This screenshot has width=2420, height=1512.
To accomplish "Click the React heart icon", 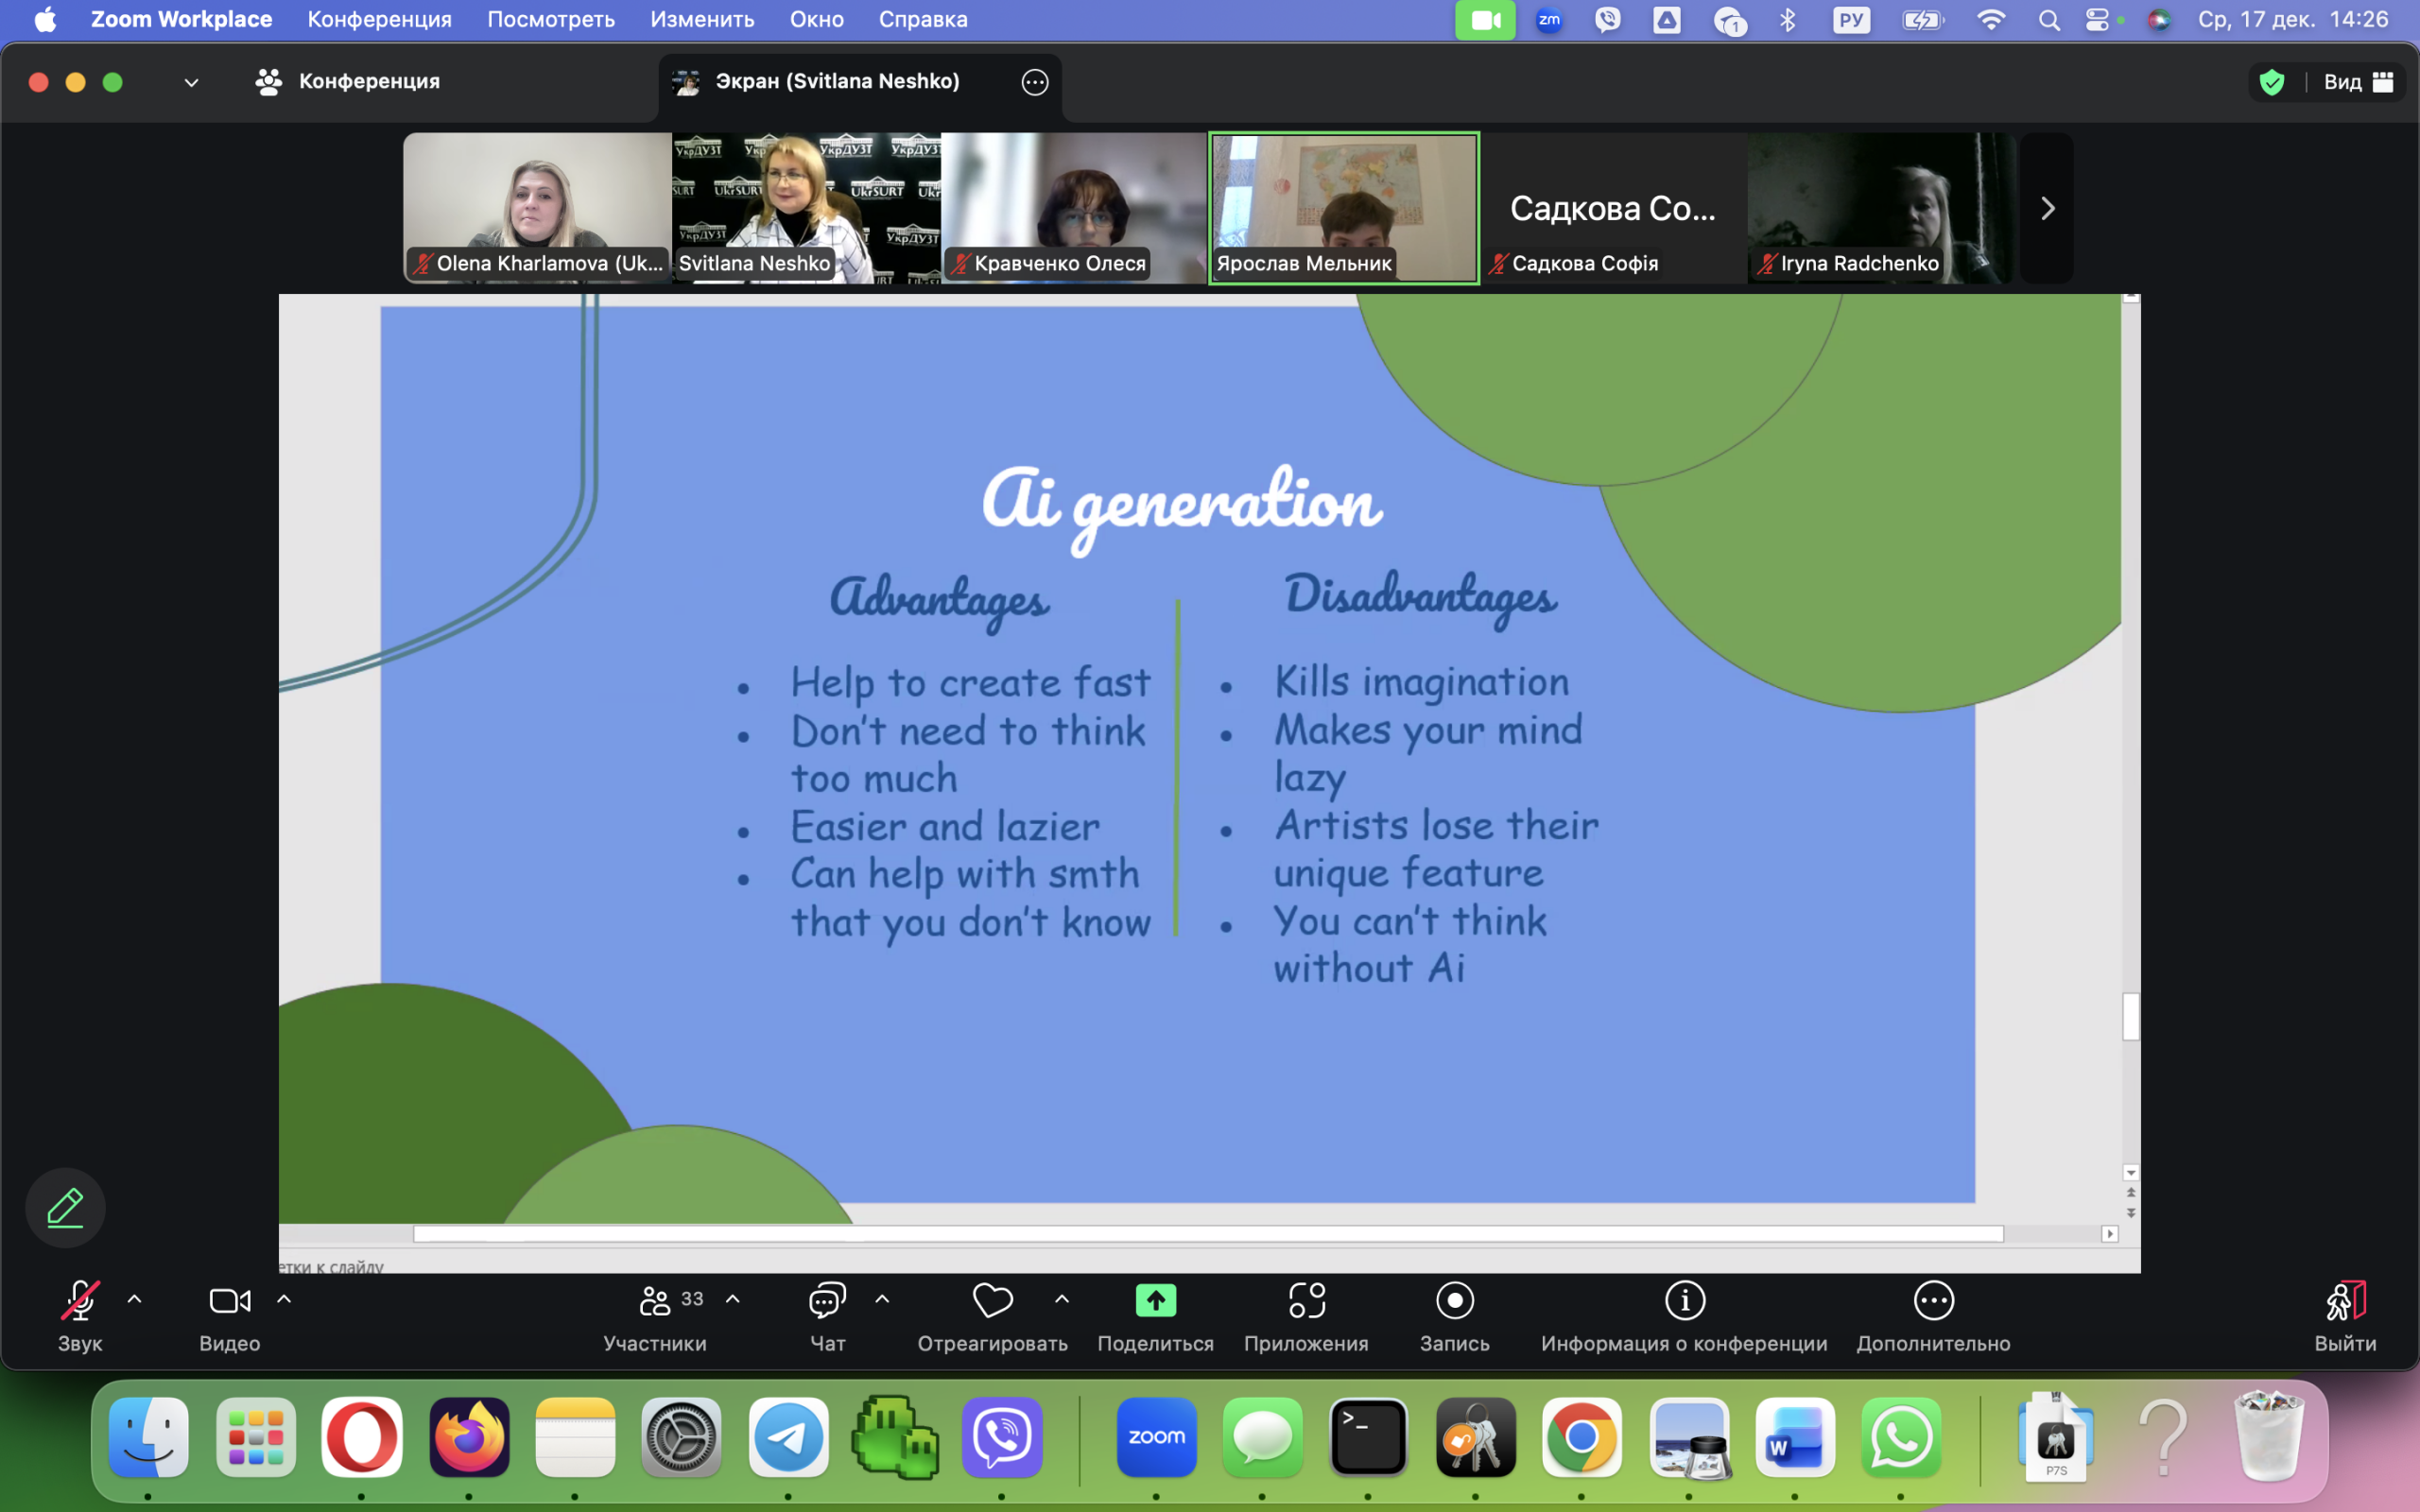I will (992, 1301).
